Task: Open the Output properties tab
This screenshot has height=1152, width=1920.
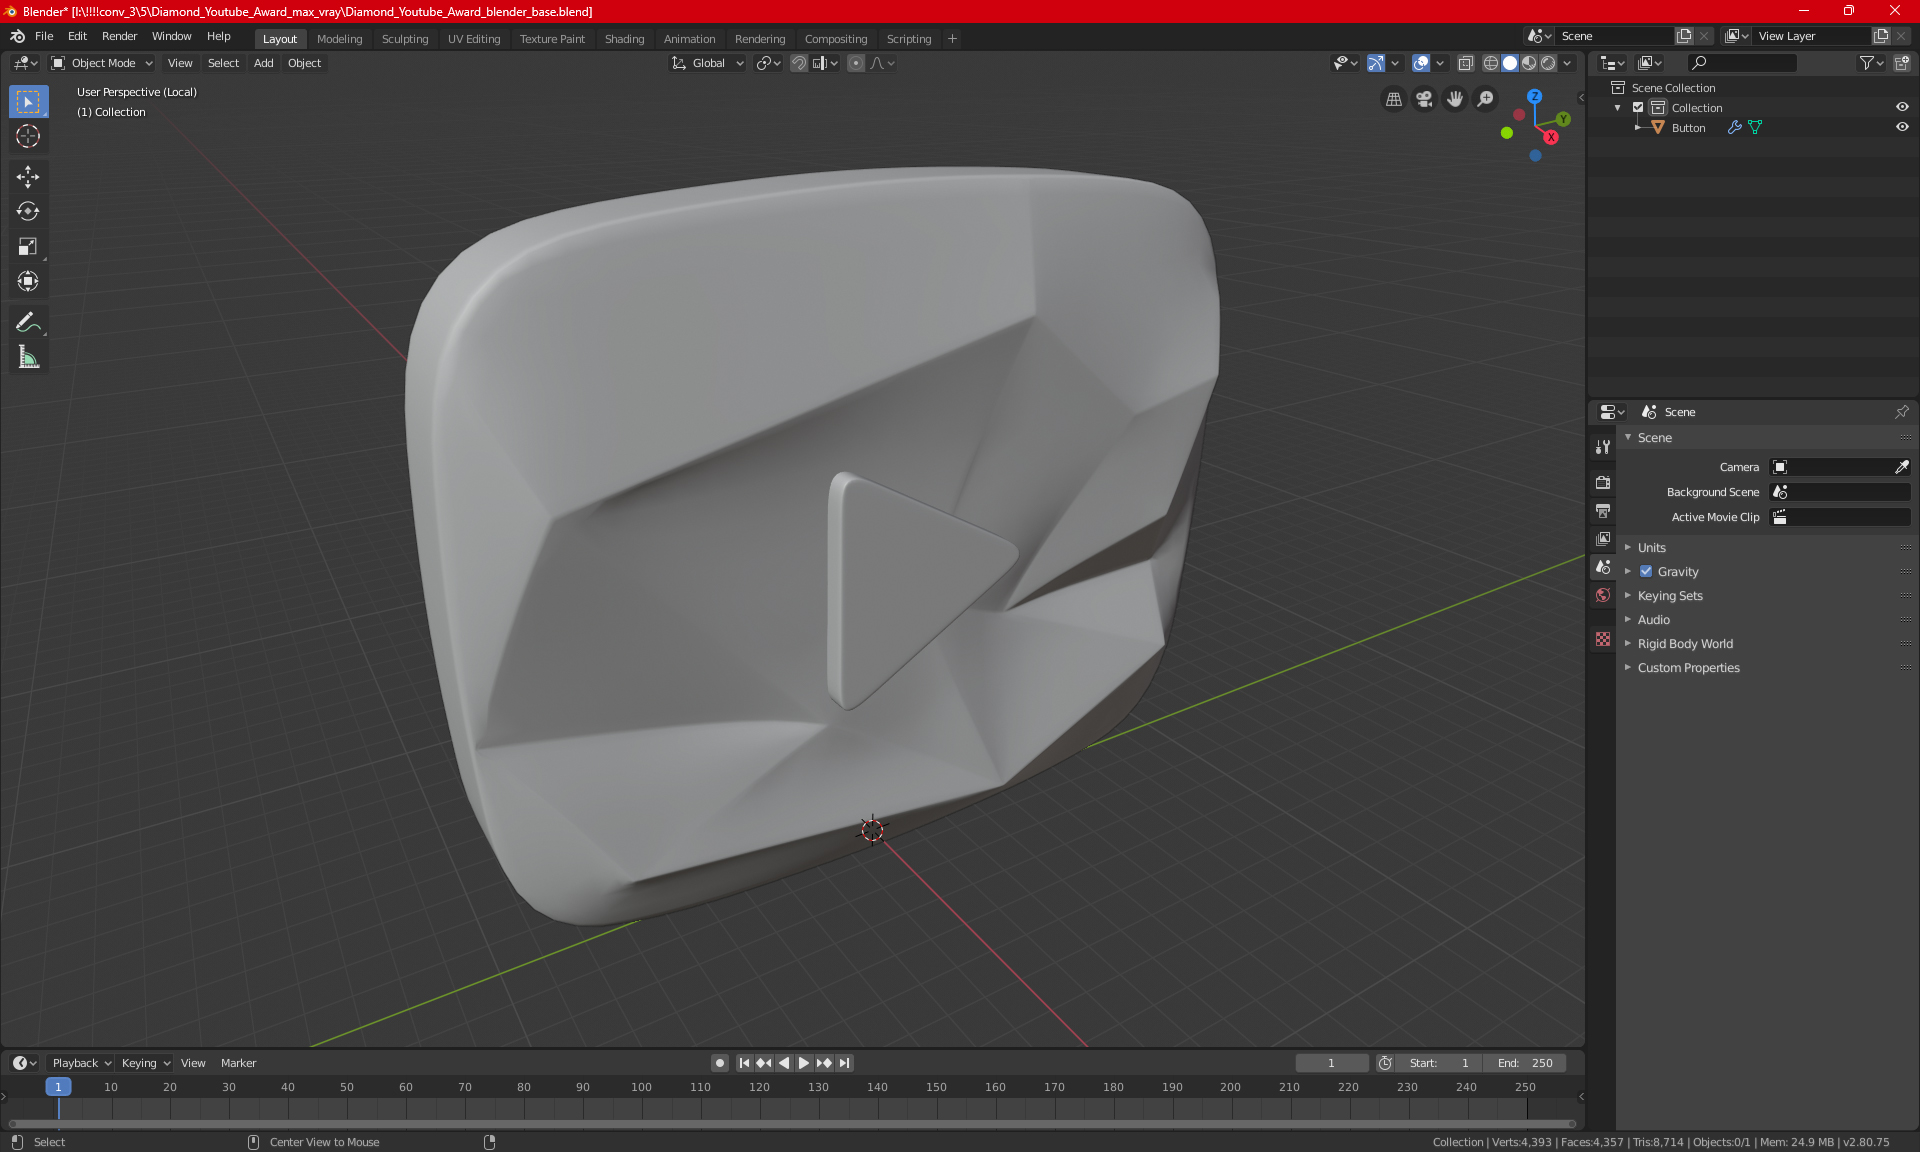Action: 1603,511
